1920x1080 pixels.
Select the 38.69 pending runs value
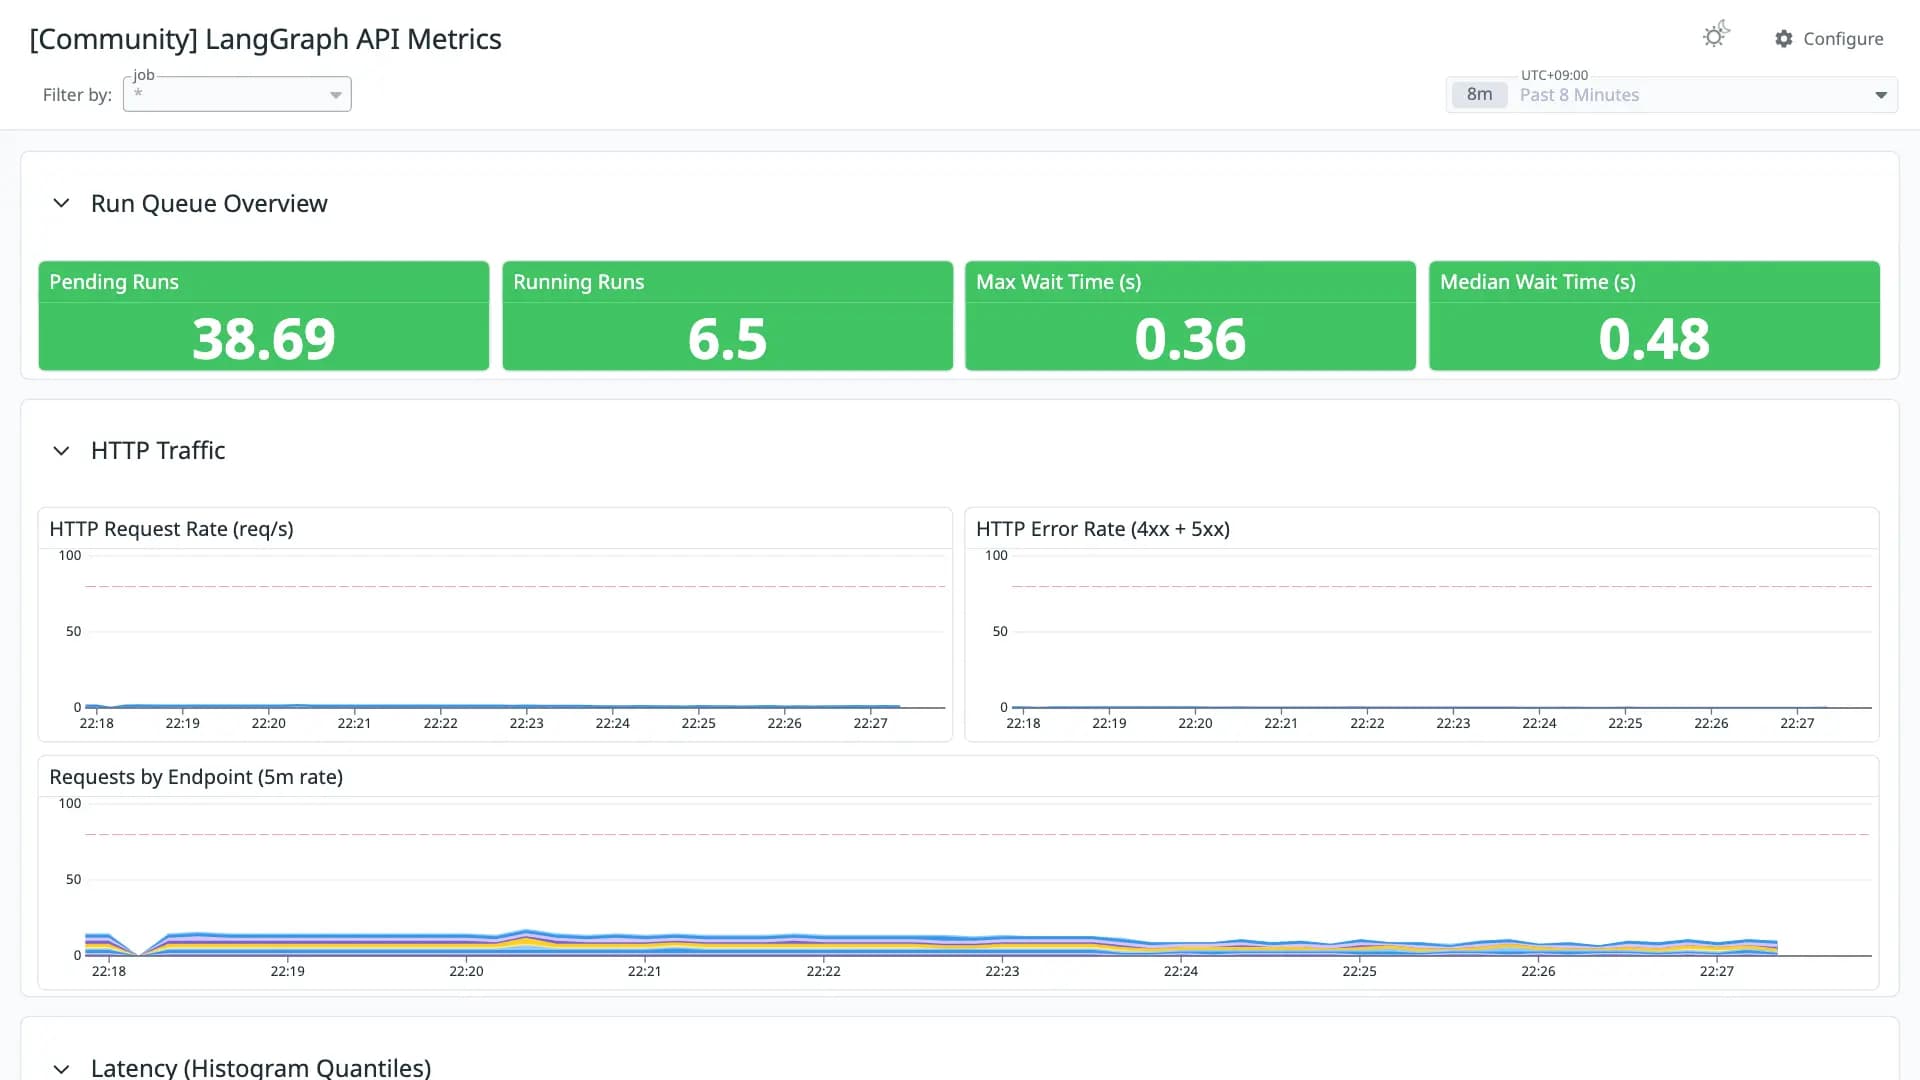click(264, 339)
